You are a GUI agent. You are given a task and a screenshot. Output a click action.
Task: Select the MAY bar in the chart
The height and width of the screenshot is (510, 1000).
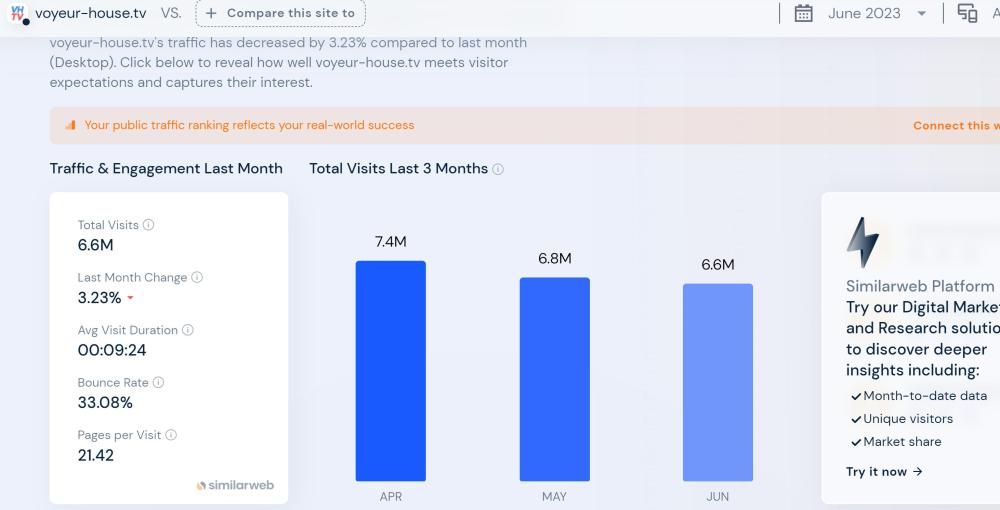point(554,379)
